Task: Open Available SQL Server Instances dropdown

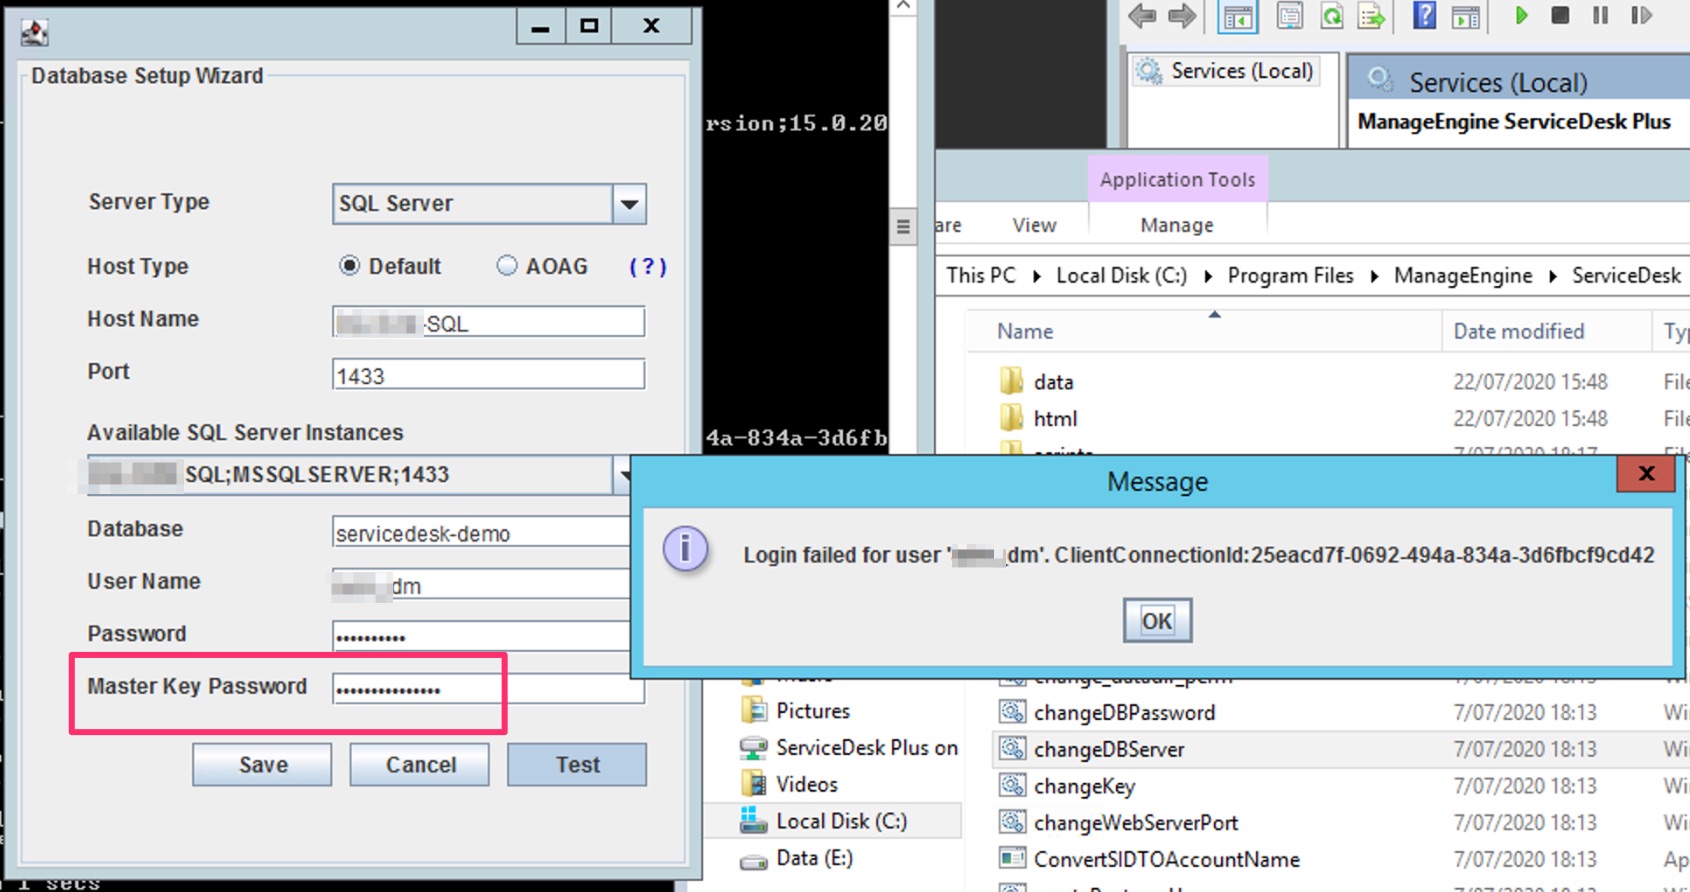Action: click(623, 475)
